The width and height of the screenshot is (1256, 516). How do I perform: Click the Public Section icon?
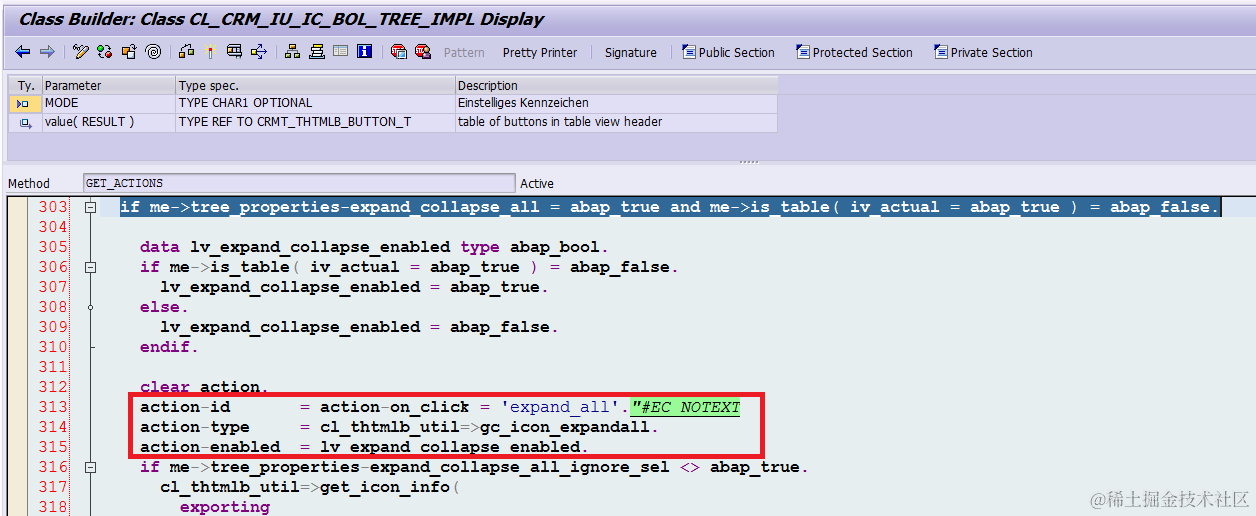tap(689, 52)
